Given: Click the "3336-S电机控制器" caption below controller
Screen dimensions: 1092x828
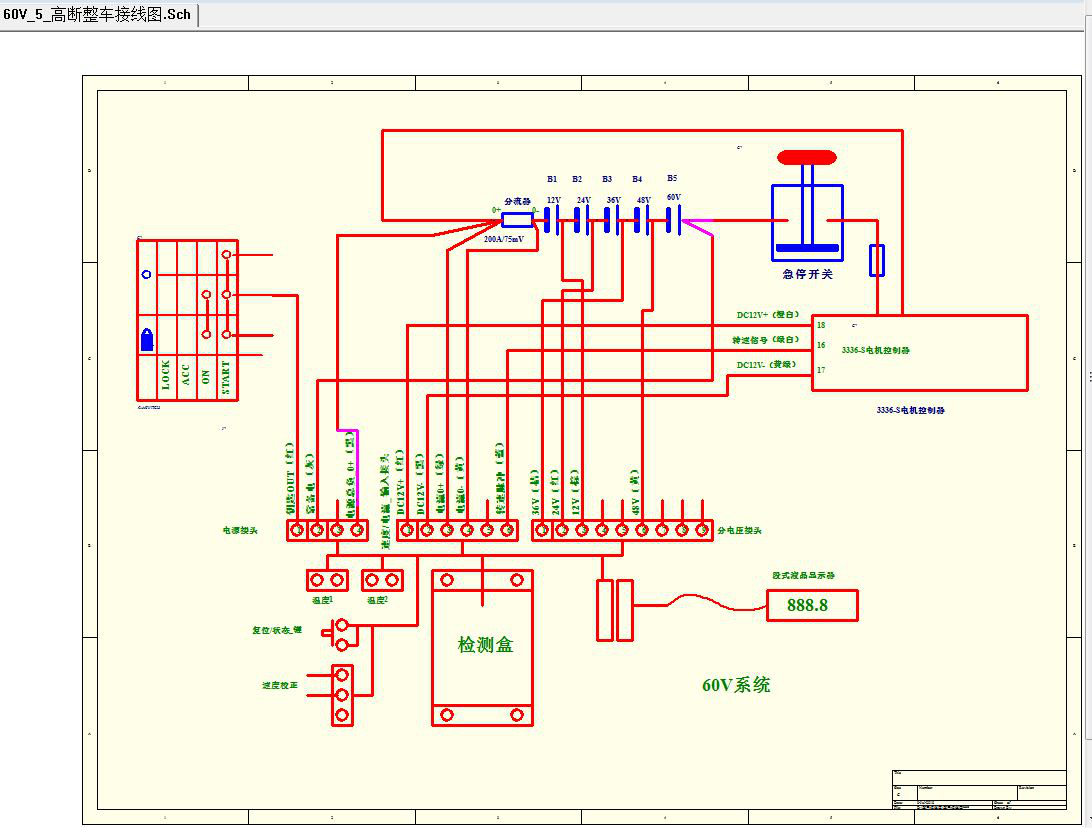Looking at the screenshot, I should click(x=910, y=410).
